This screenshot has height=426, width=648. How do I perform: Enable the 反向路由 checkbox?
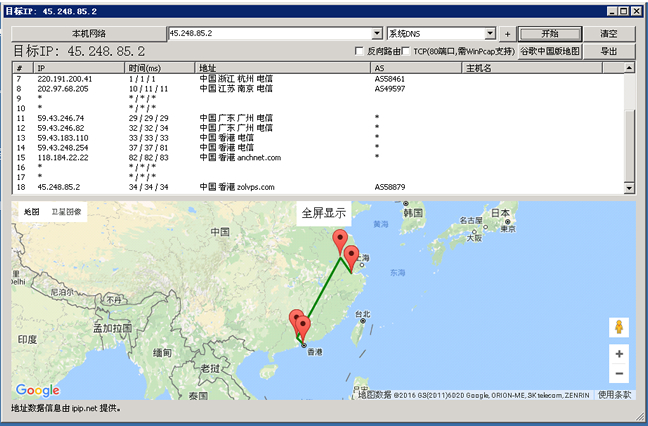coord(361,51)
